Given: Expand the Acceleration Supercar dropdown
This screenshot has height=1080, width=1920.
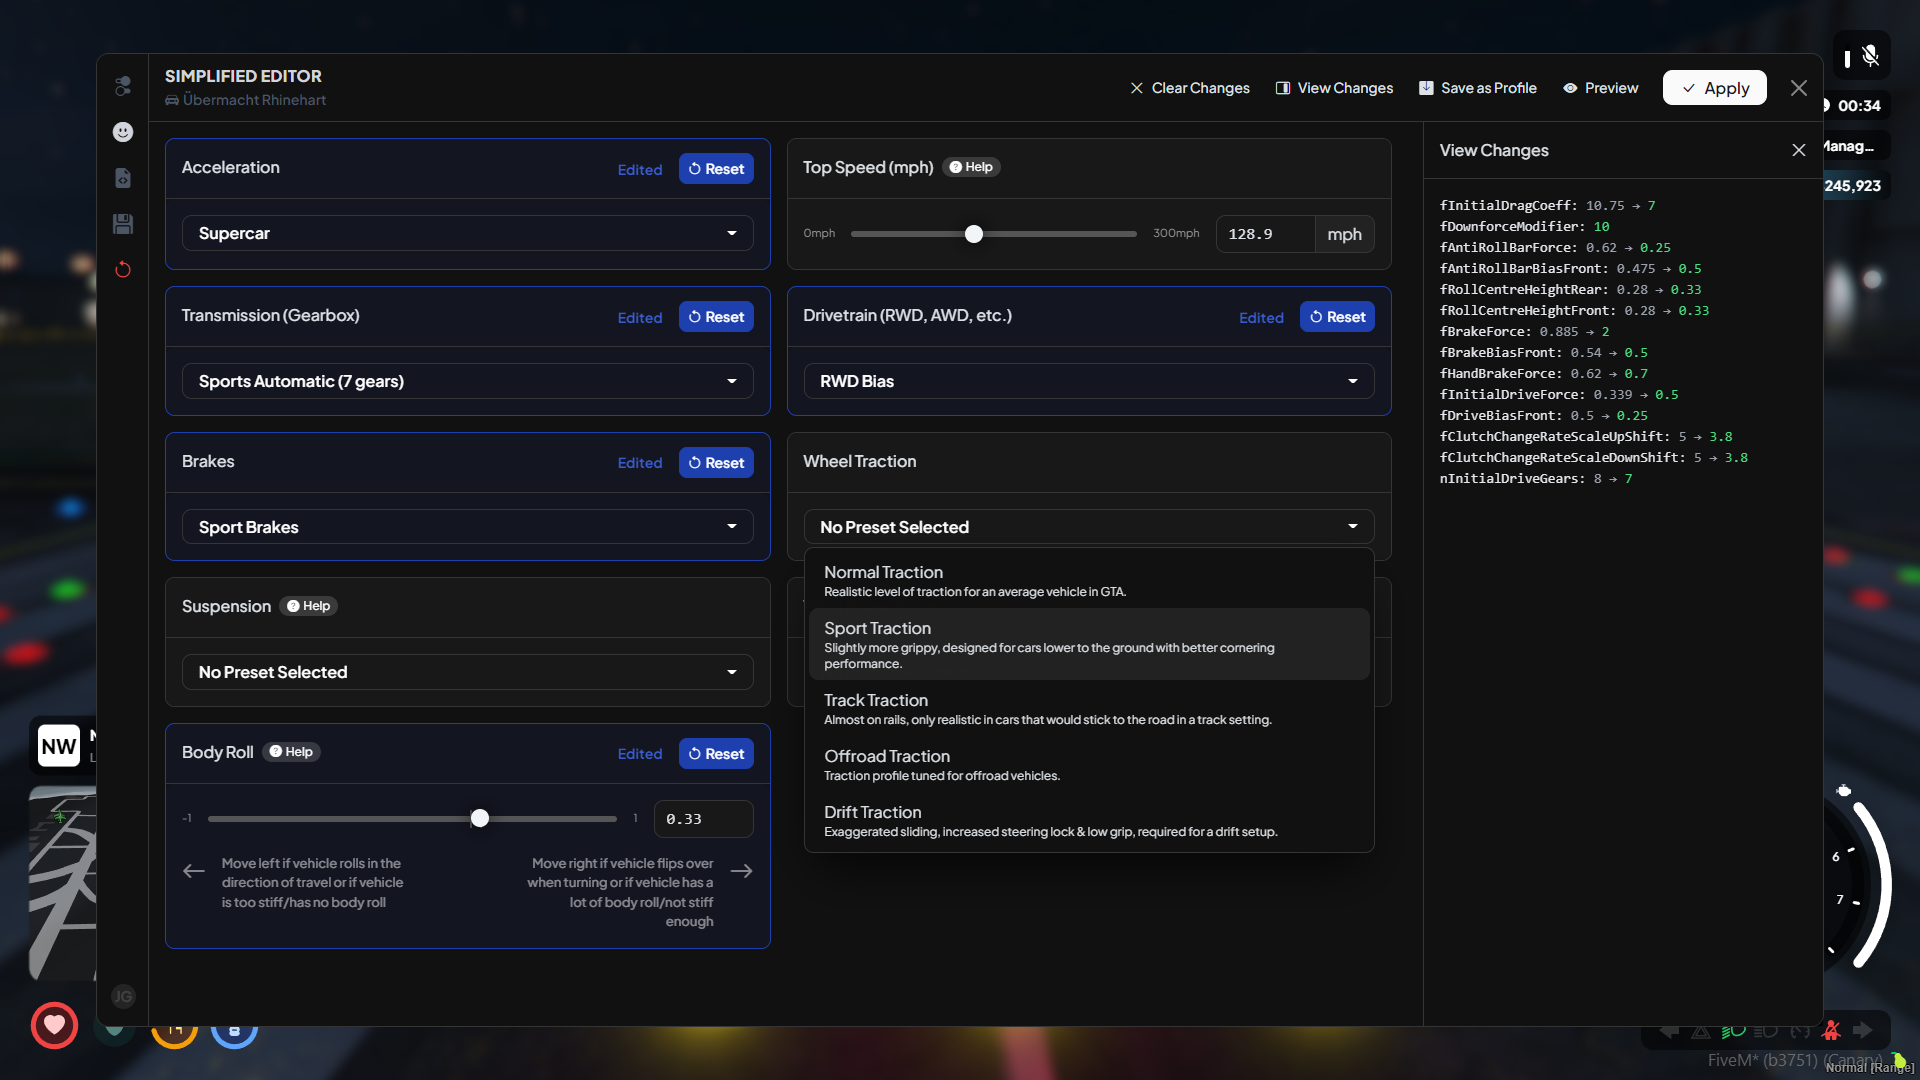Looking at the screenshot, I should [467, 233].
